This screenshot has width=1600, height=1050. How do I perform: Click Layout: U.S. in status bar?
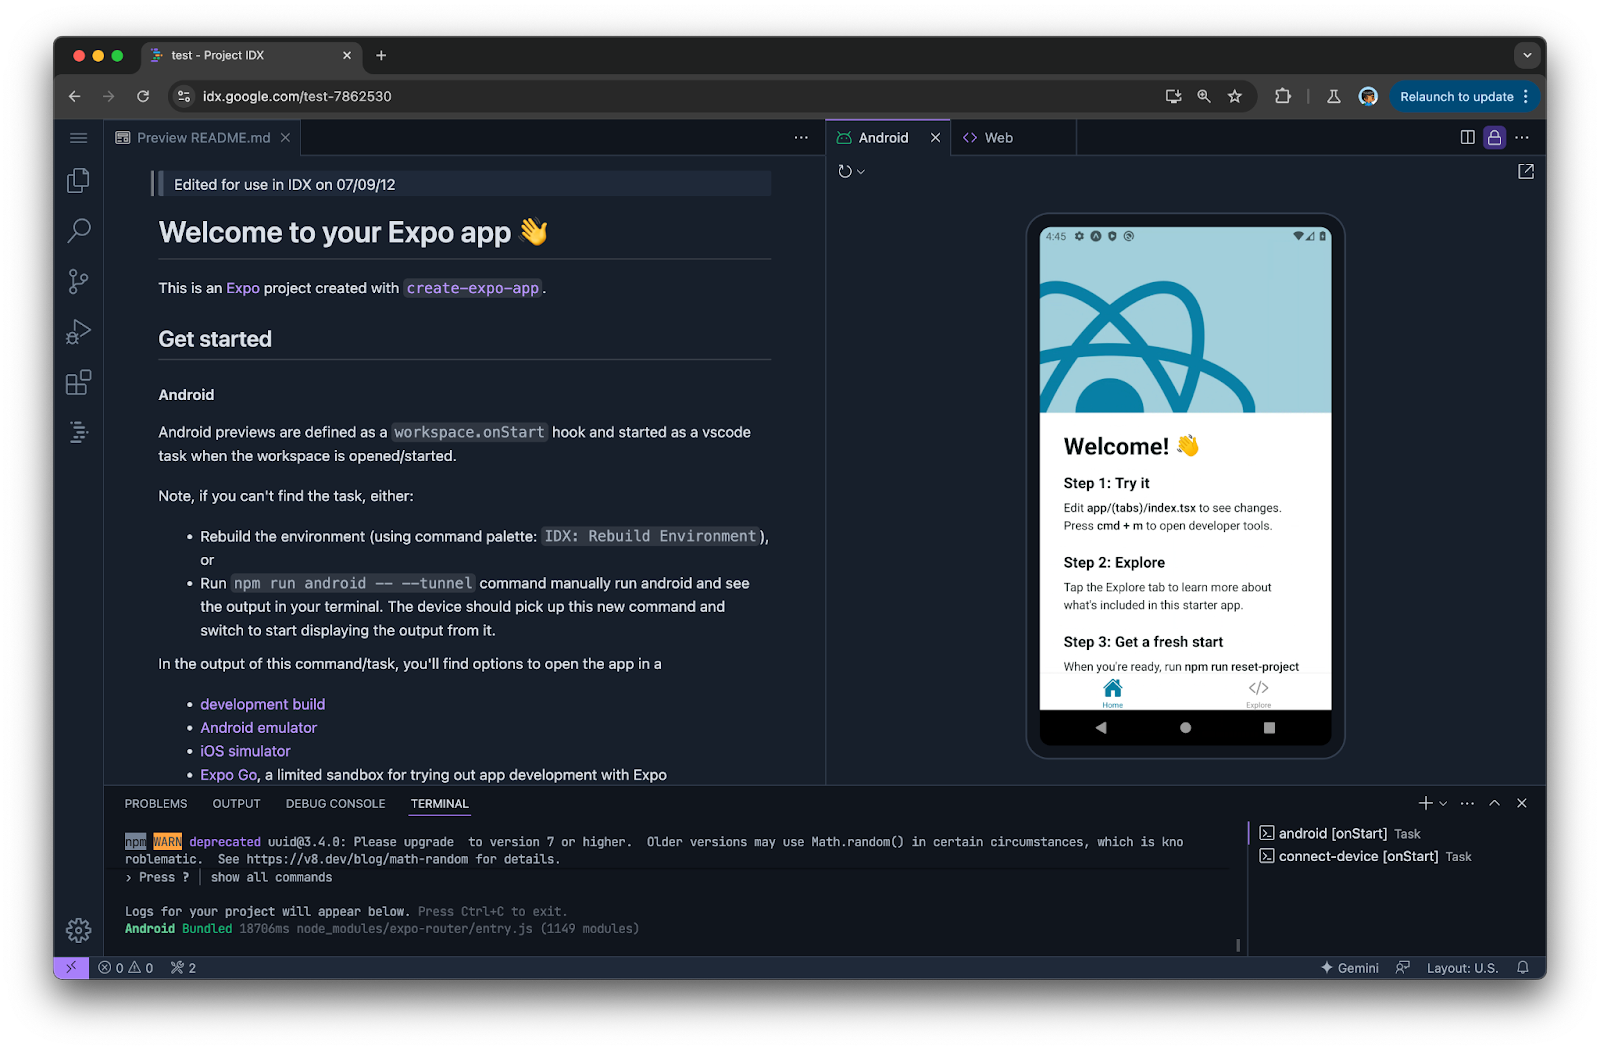1462,968
